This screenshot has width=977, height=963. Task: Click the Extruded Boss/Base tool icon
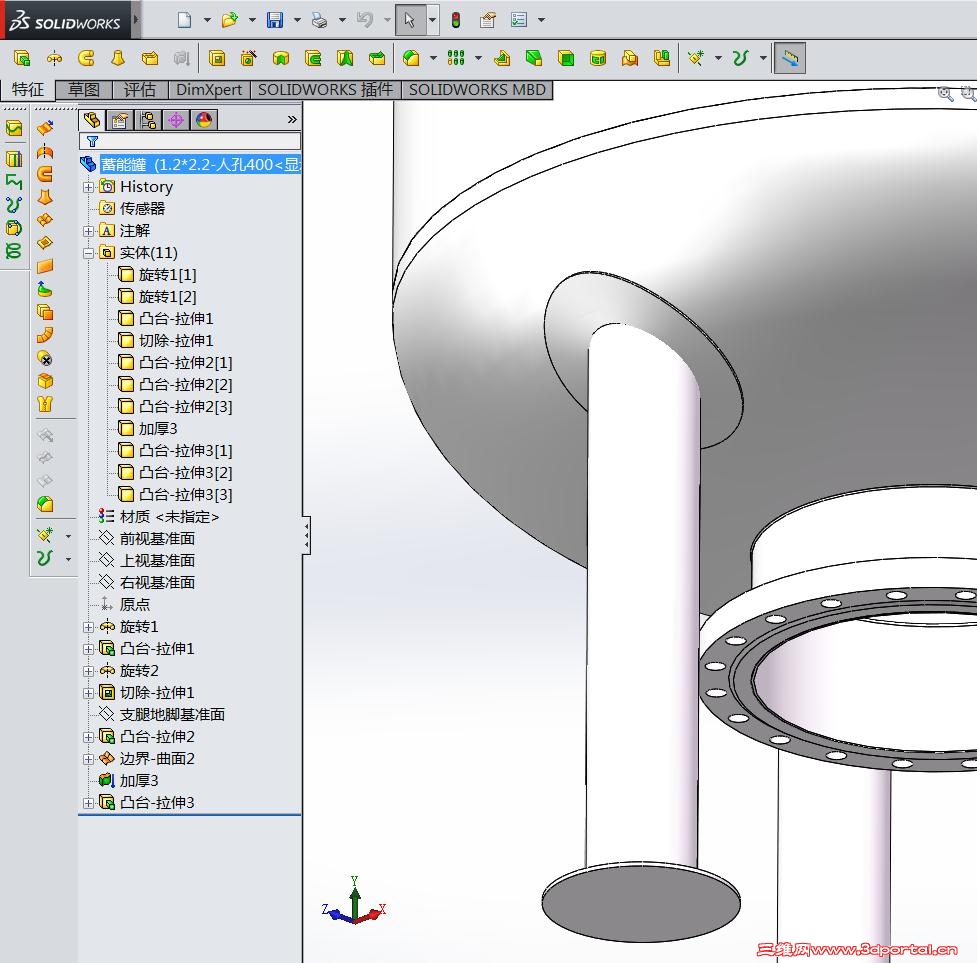point(22,58)
